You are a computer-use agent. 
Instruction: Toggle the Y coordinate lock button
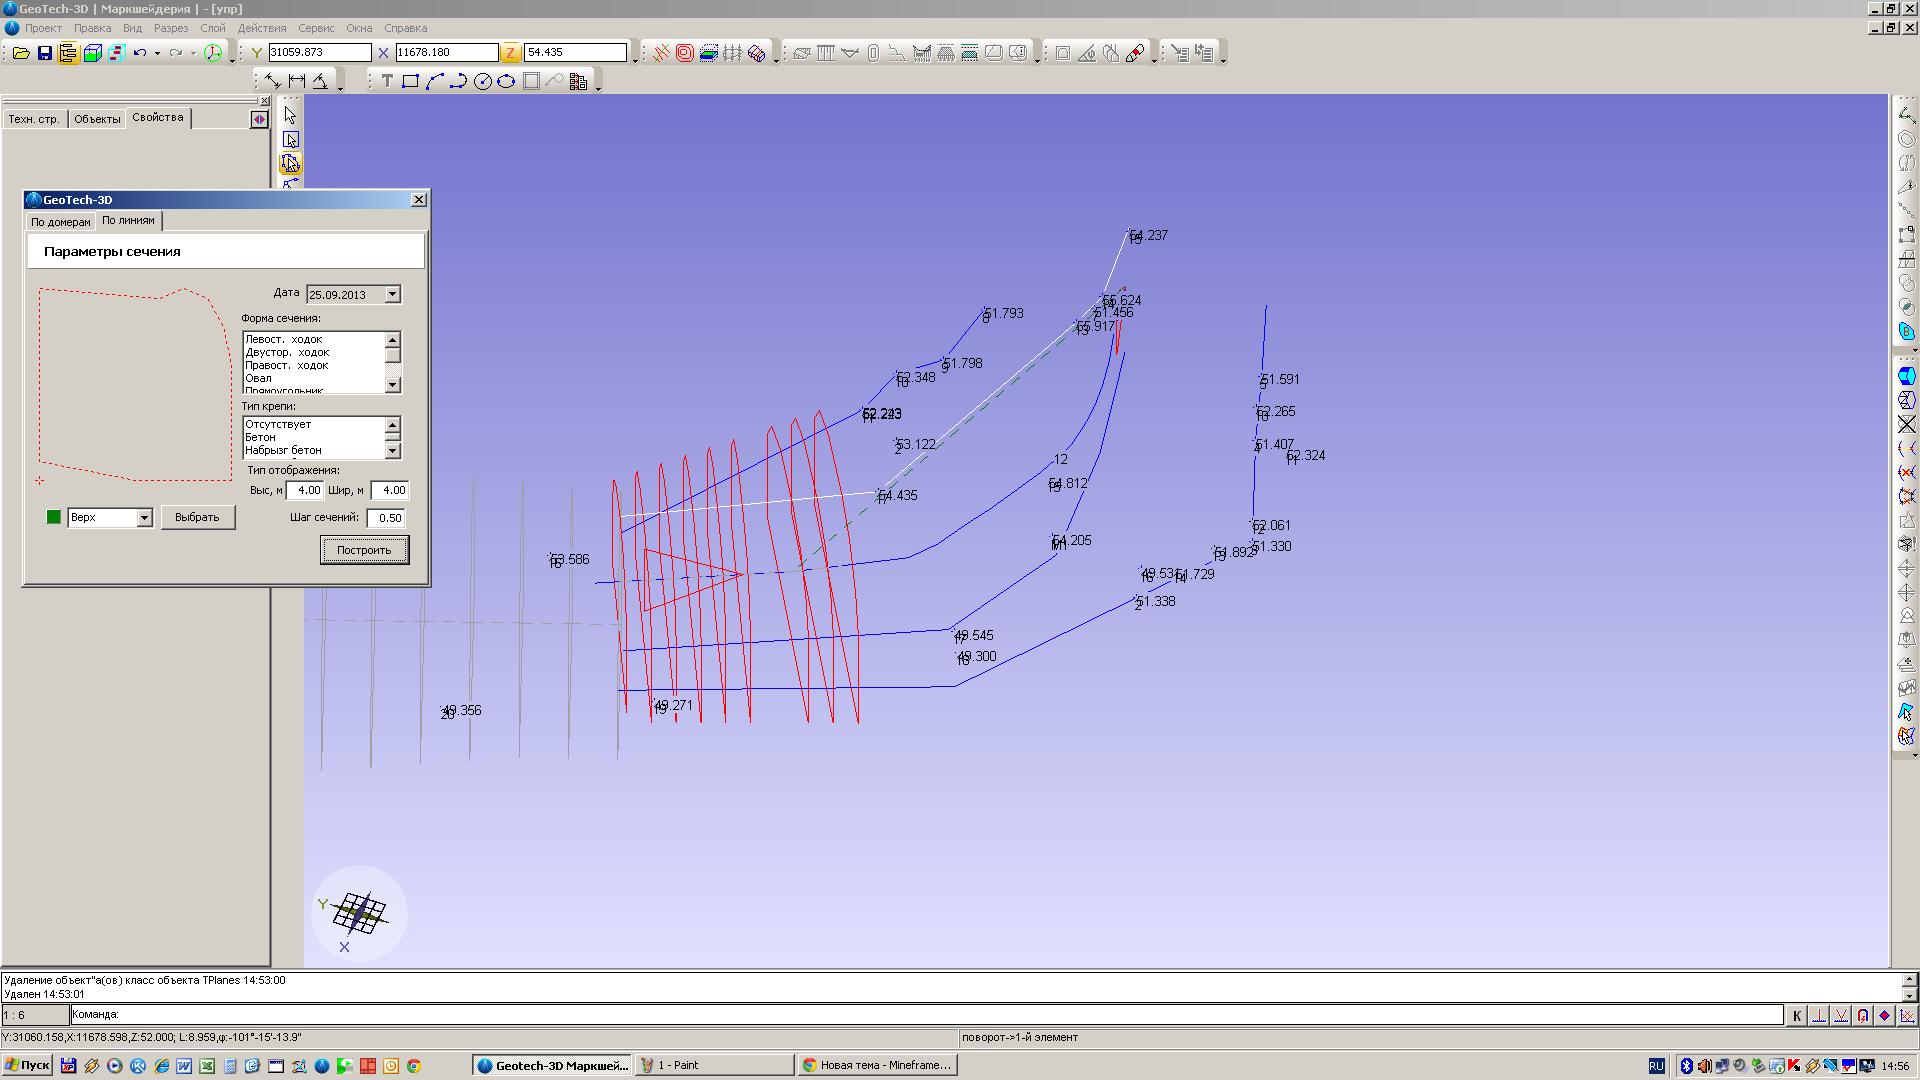(257, 53)
